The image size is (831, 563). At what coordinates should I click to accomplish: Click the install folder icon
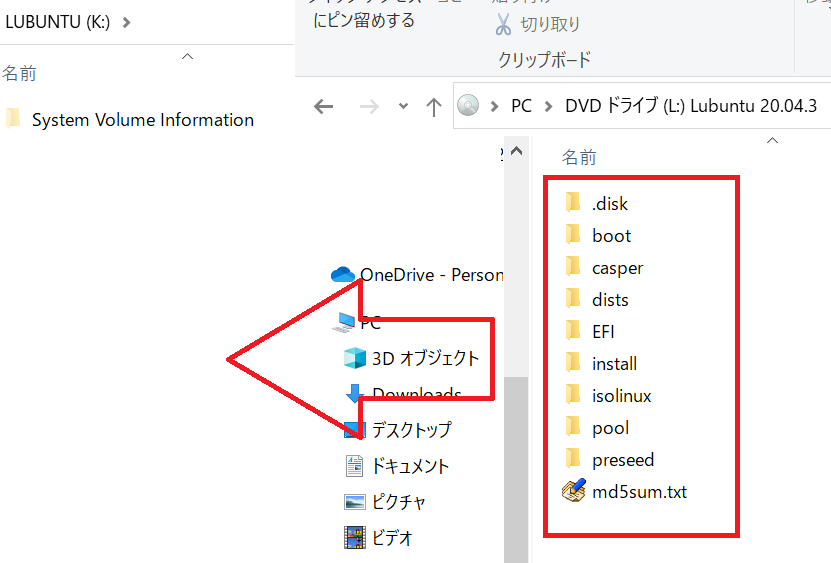coord(573,362)
